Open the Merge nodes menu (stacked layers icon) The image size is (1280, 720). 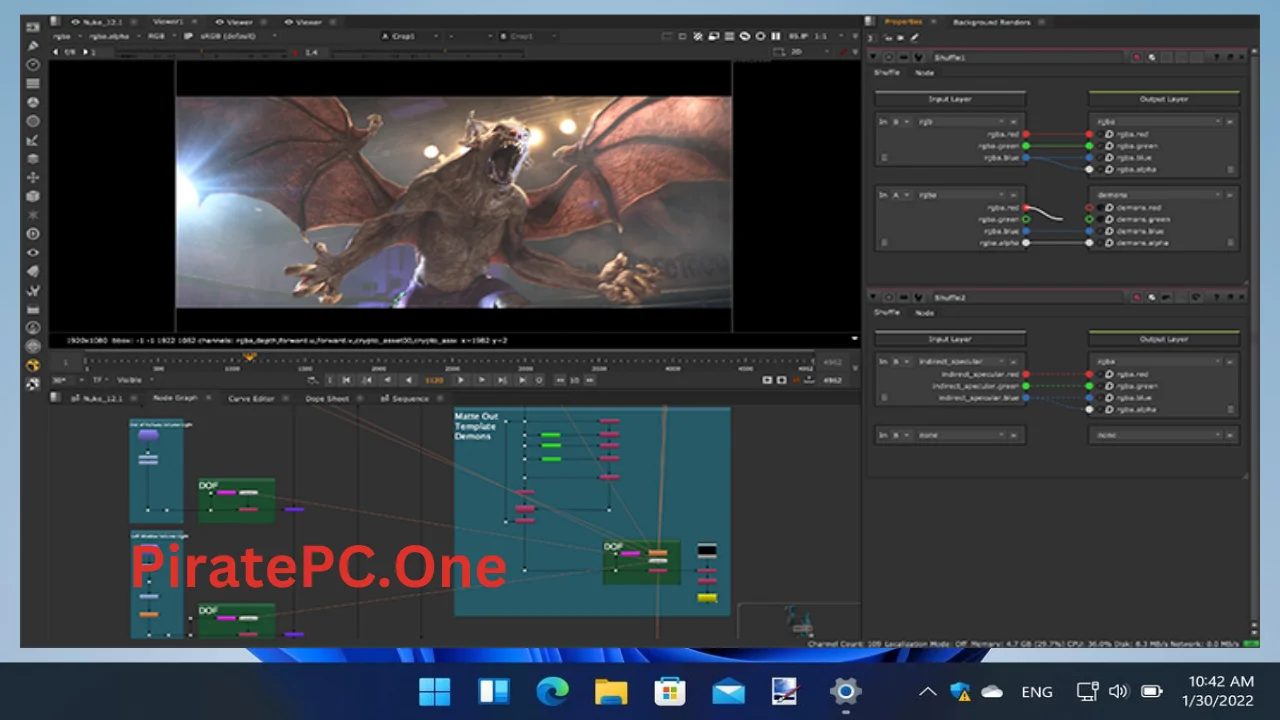(x=33, y=159)
